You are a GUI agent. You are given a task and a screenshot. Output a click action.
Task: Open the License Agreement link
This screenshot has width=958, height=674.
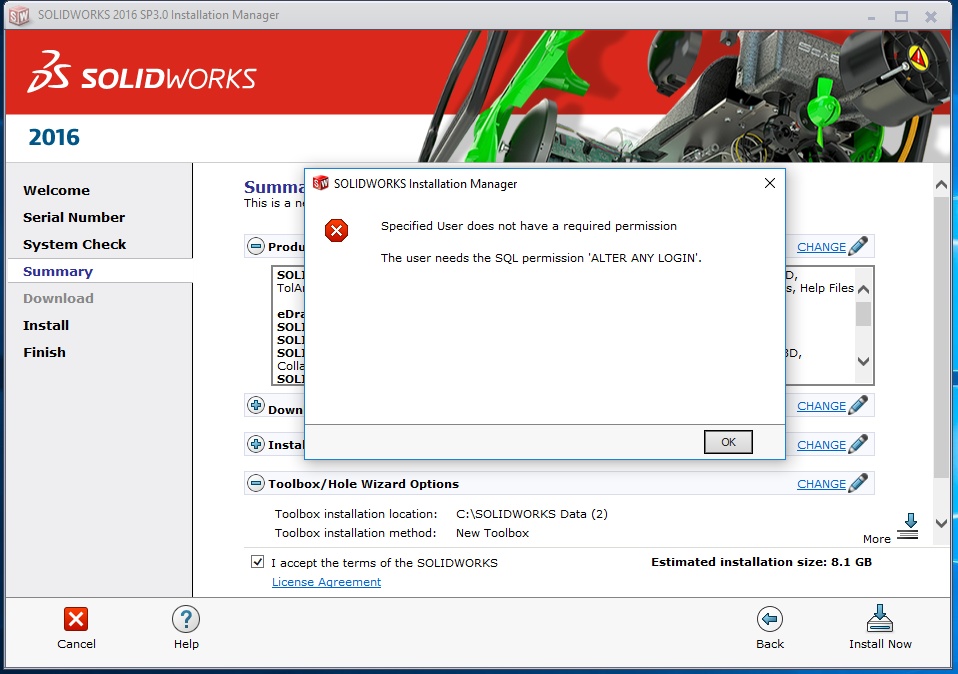point(326,582)
